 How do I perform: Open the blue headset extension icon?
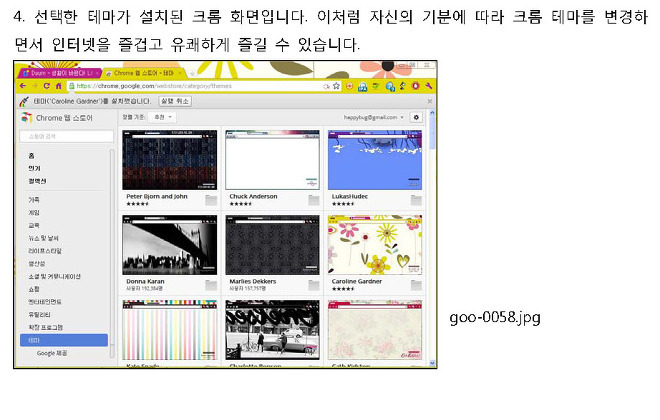pos(362,86)
